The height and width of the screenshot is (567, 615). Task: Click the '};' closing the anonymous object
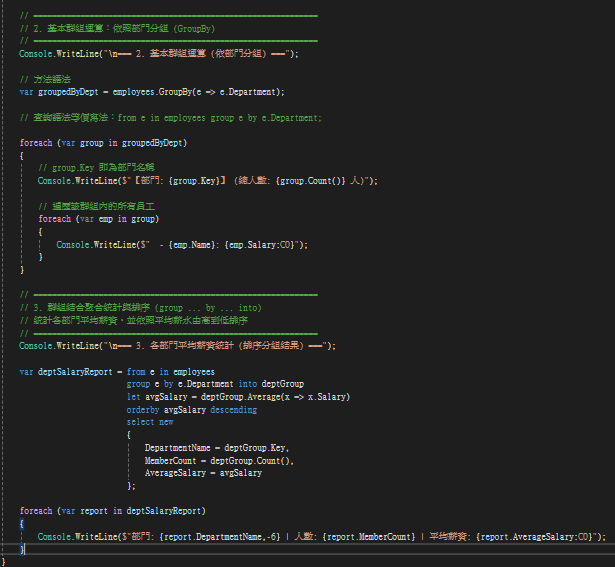131,486
